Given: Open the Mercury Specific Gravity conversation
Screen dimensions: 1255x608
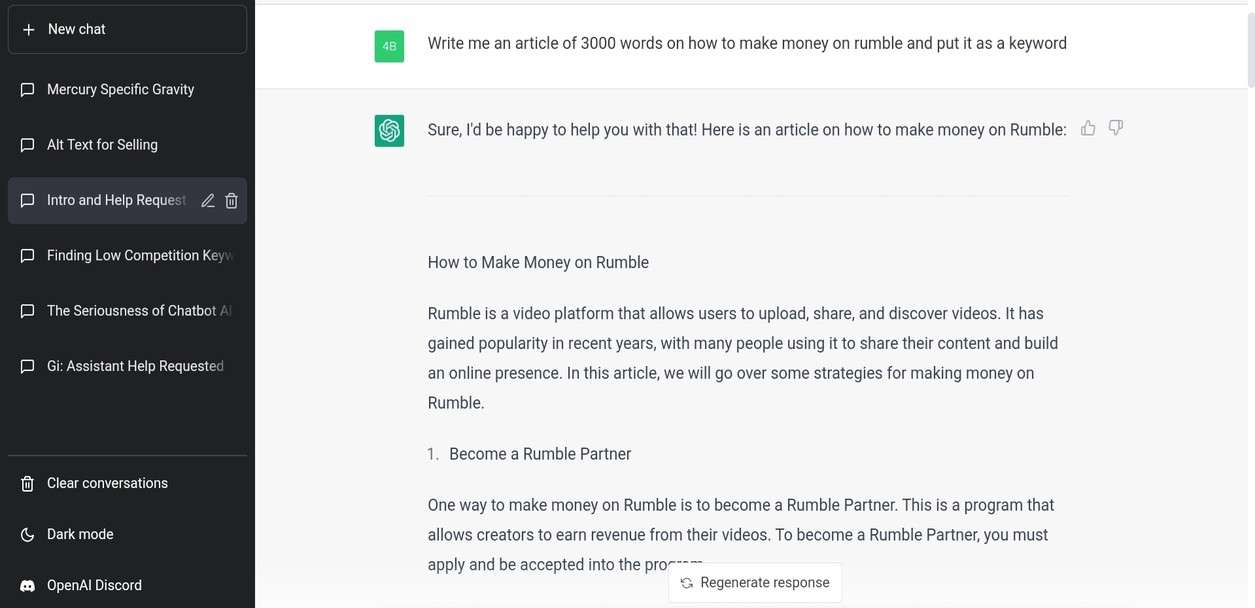Looking at the screenshot, I should [x=127, y=89].
